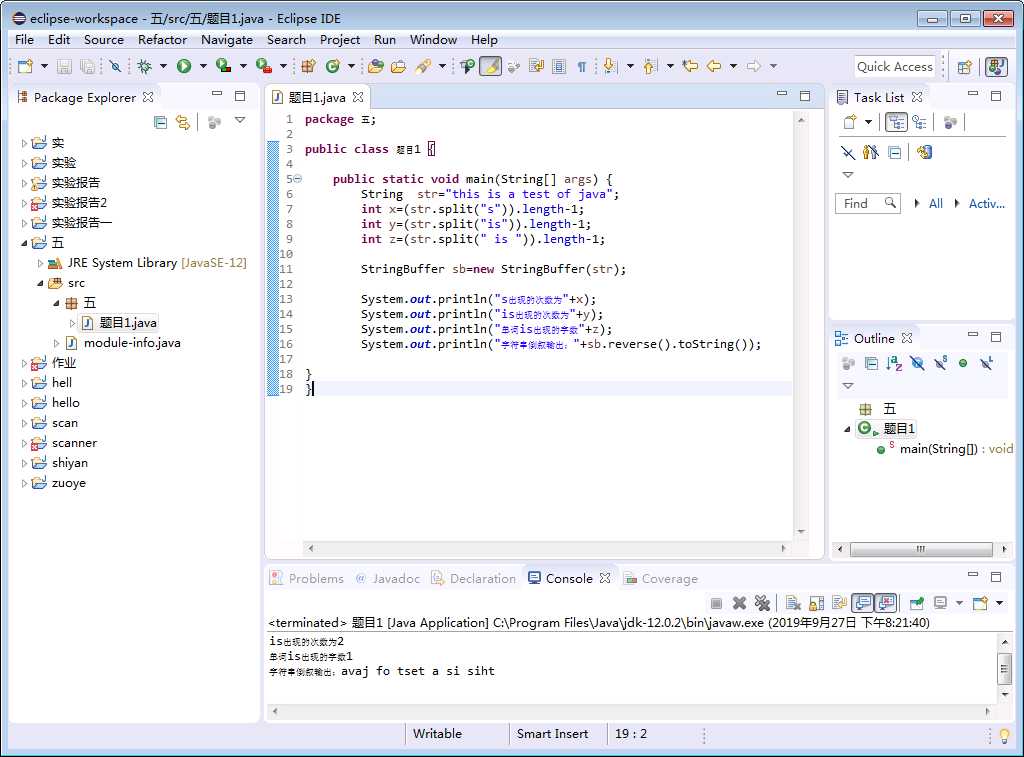Click the Previous Annotation arrow icon
Image resolution: width=1024 pixels, height=757 pixels.
pyautogui.click(x=650, y=66)
